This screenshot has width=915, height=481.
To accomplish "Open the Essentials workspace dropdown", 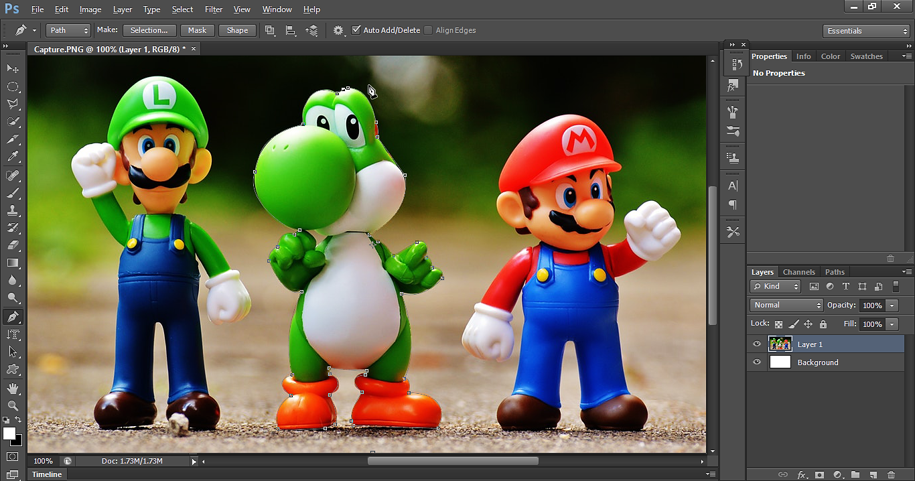I will click(x=866, y=31).
